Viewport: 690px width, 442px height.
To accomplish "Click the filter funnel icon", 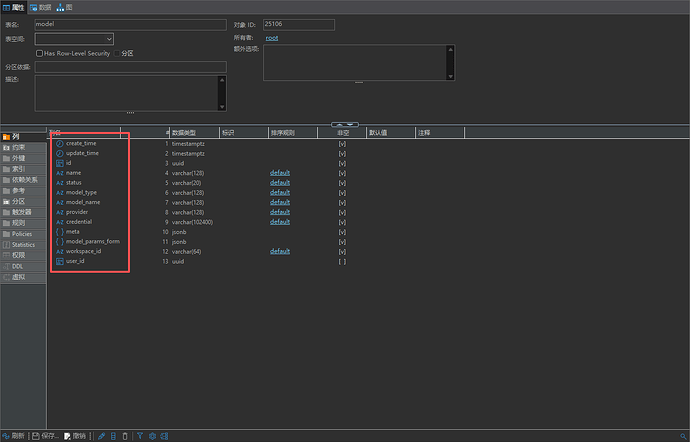I will coord(140,436).
